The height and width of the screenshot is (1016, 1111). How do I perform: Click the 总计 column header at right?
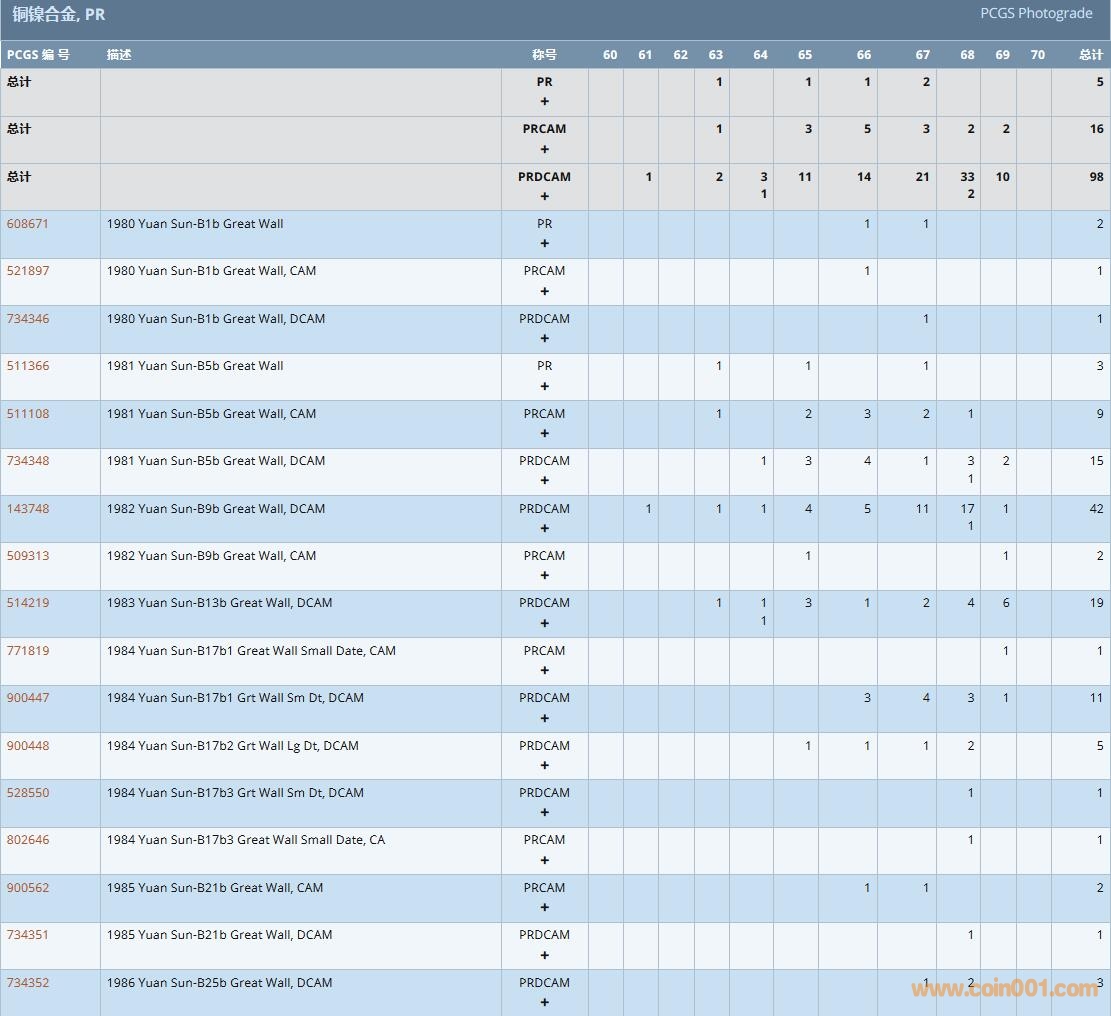[x=1090, y=55]
